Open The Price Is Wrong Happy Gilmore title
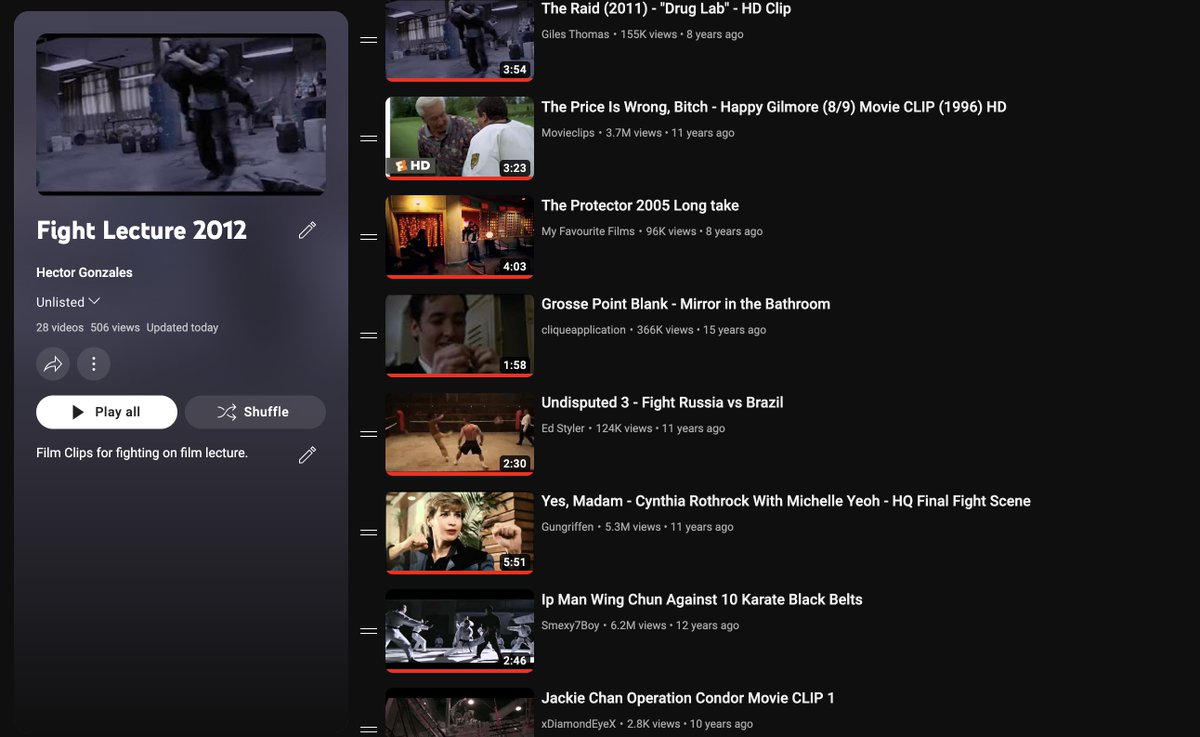 tap(774, 107)
